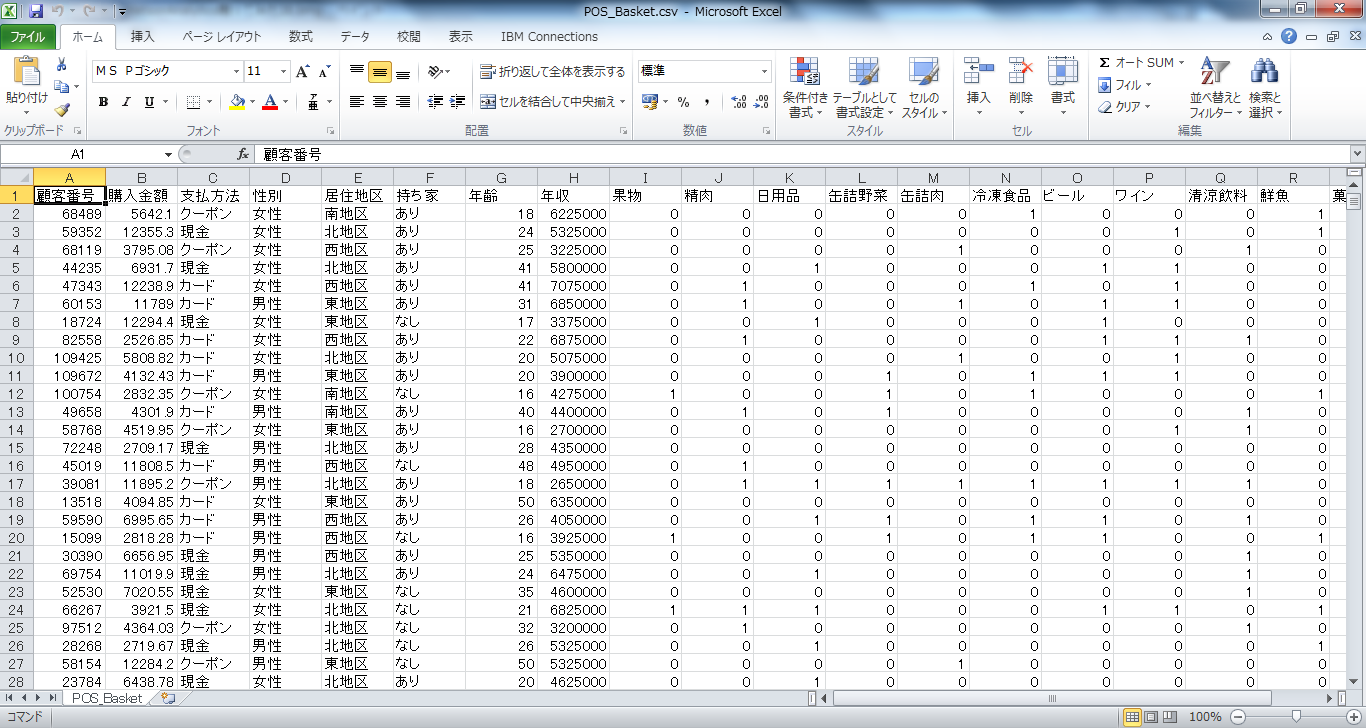Open the number format (標準) dropdown
The height and width of the screenshot is (728, 1366).
(762, 71)
